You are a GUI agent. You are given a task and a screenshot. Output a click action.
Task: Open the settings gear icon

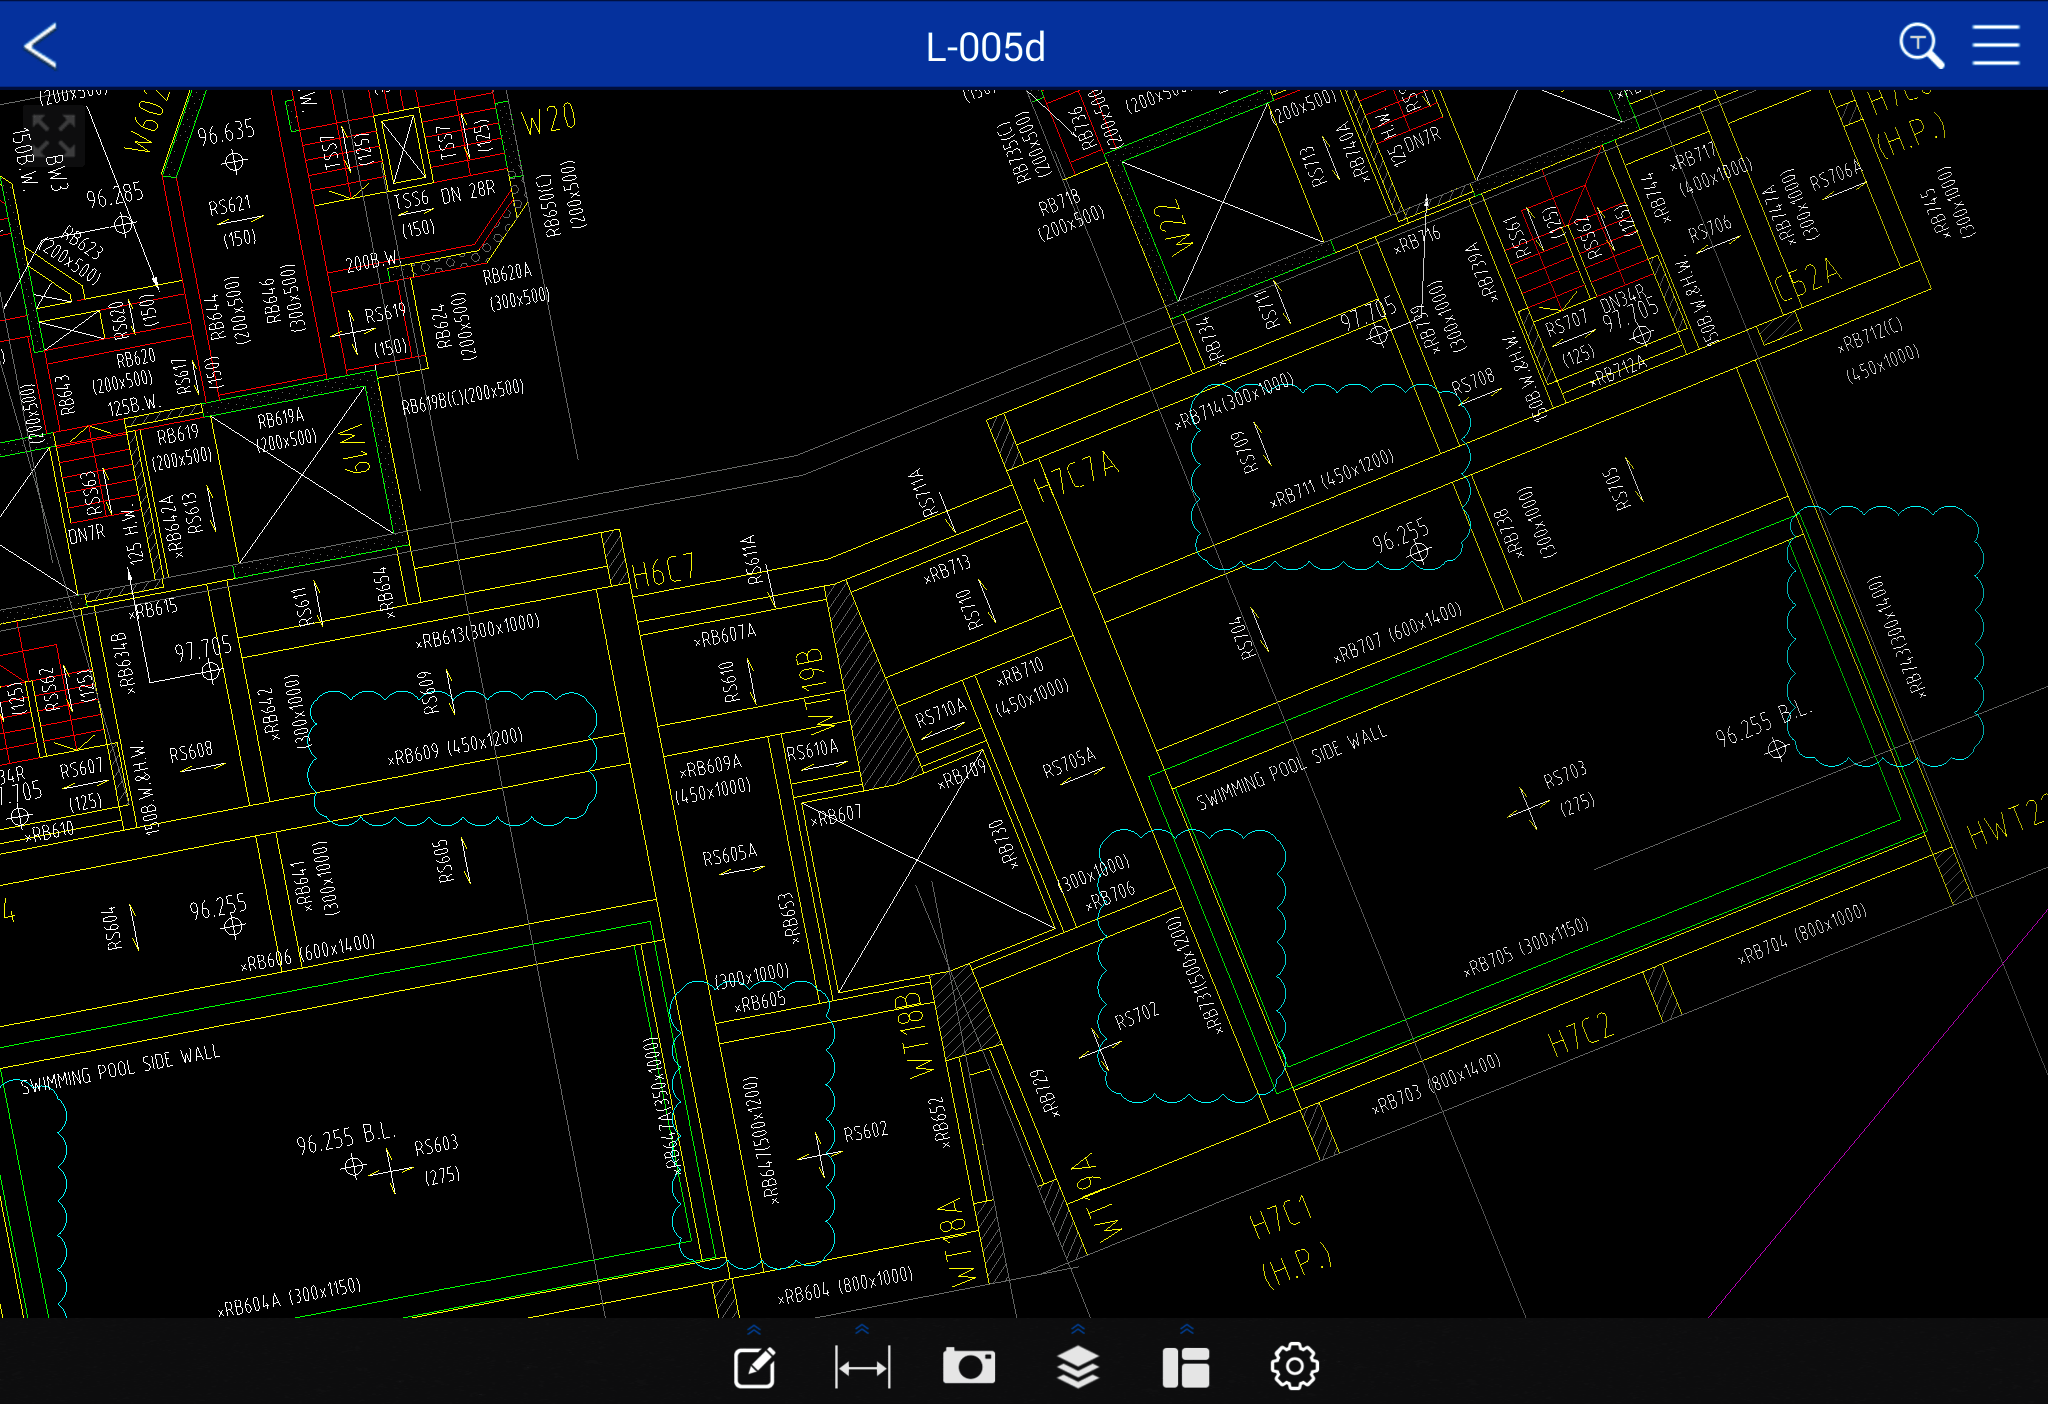(x=1294, y=1366)
